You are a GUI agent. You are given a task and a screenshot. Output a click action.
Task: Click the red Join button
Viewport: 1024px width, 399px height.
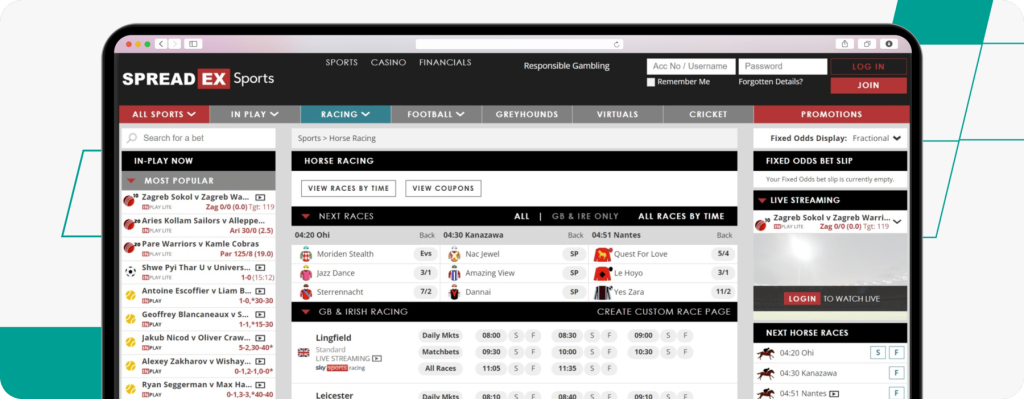[869, 86]
